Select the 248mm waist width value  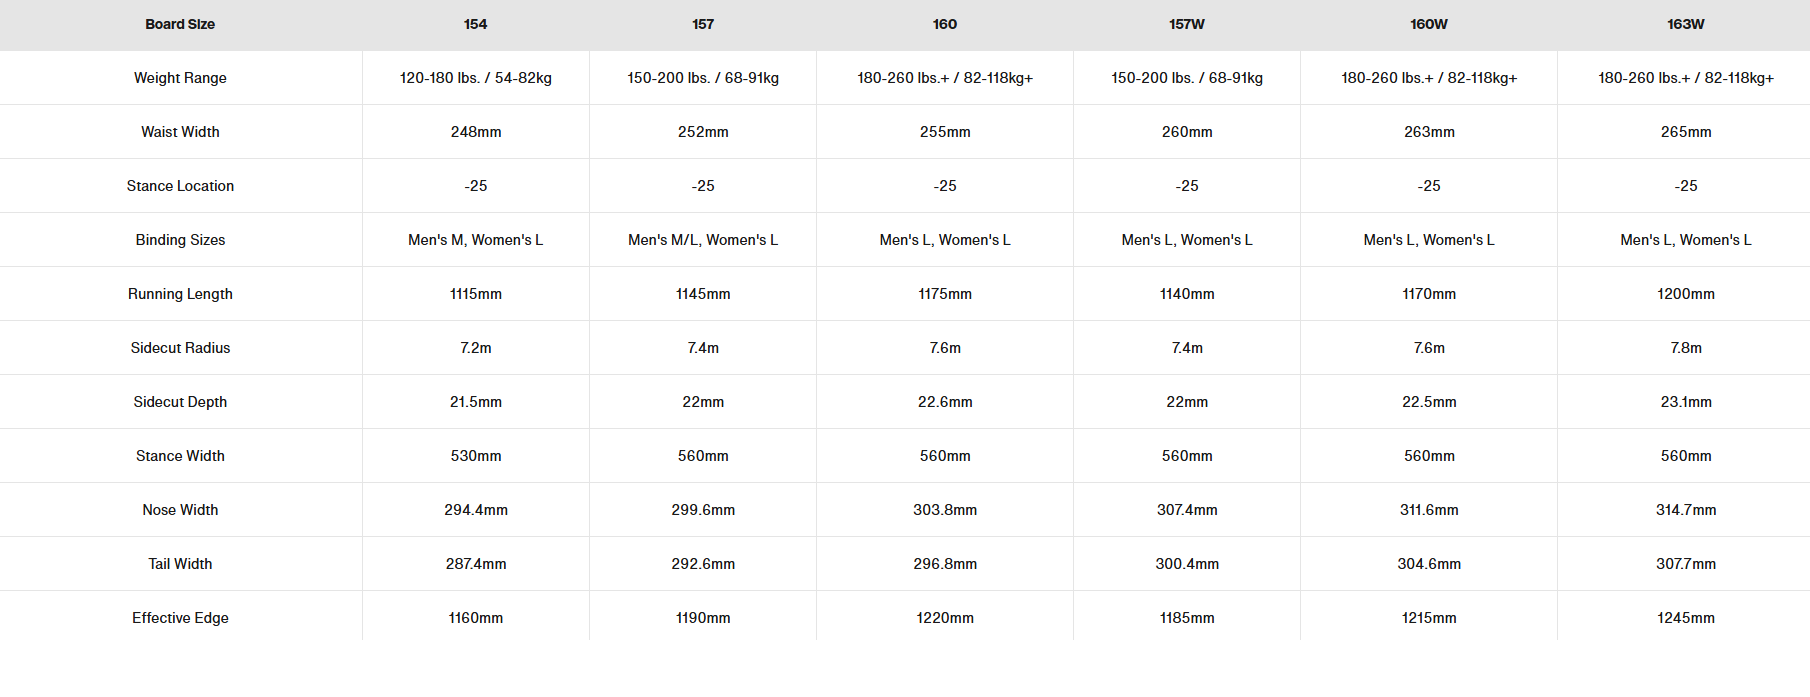(475, 132)
